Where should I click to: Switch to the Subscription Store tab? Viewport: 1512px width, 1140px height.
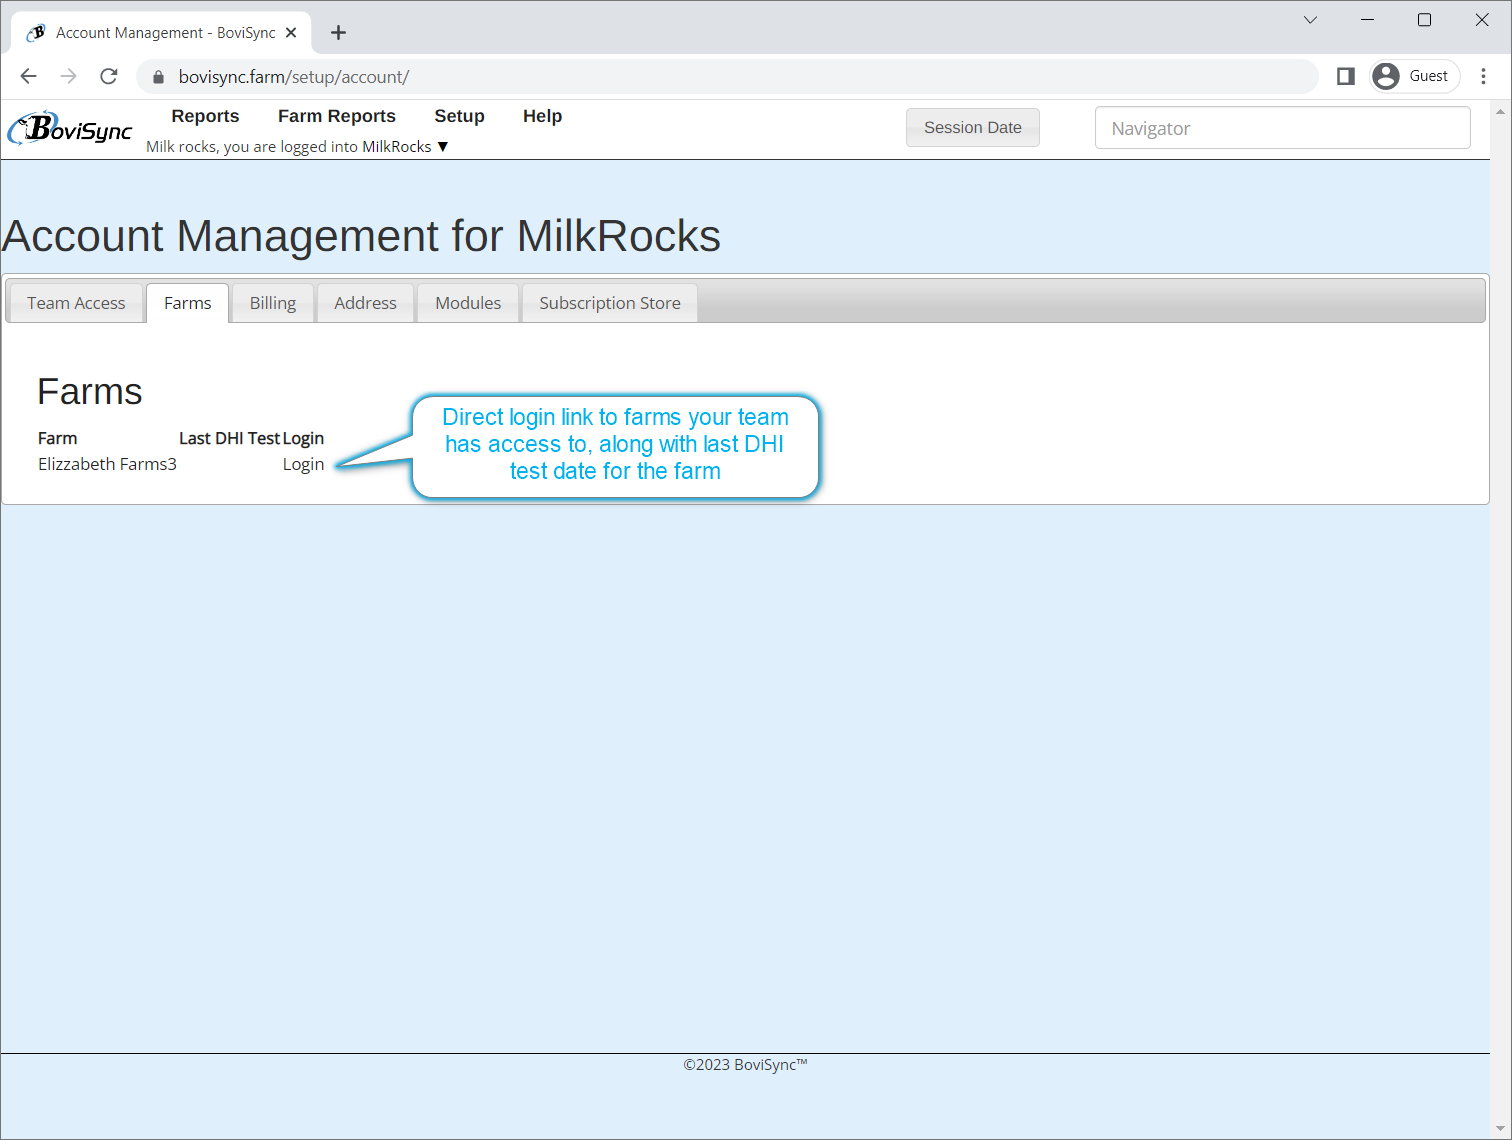(x=610, y=303)
